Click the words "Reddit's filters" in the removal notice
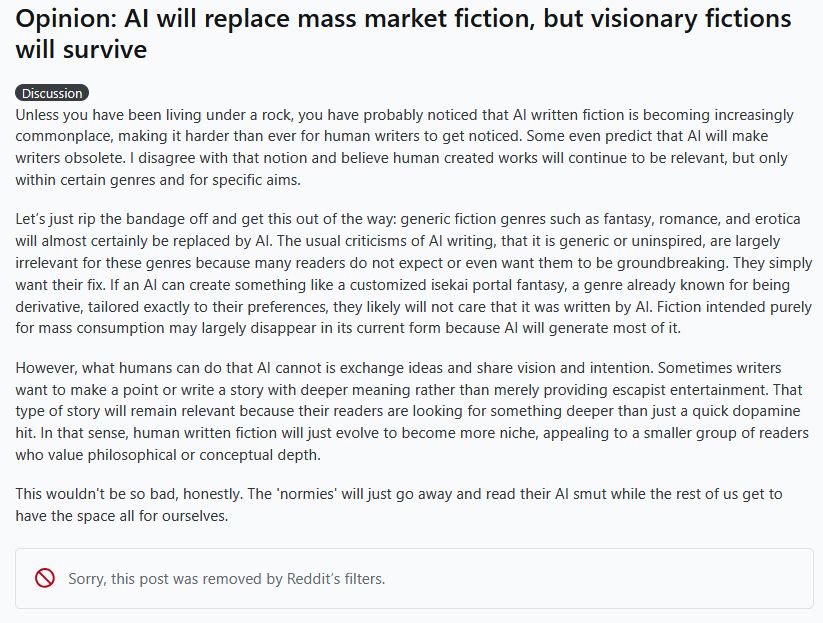Screen dimensions: 823x623 pos(333,579)
